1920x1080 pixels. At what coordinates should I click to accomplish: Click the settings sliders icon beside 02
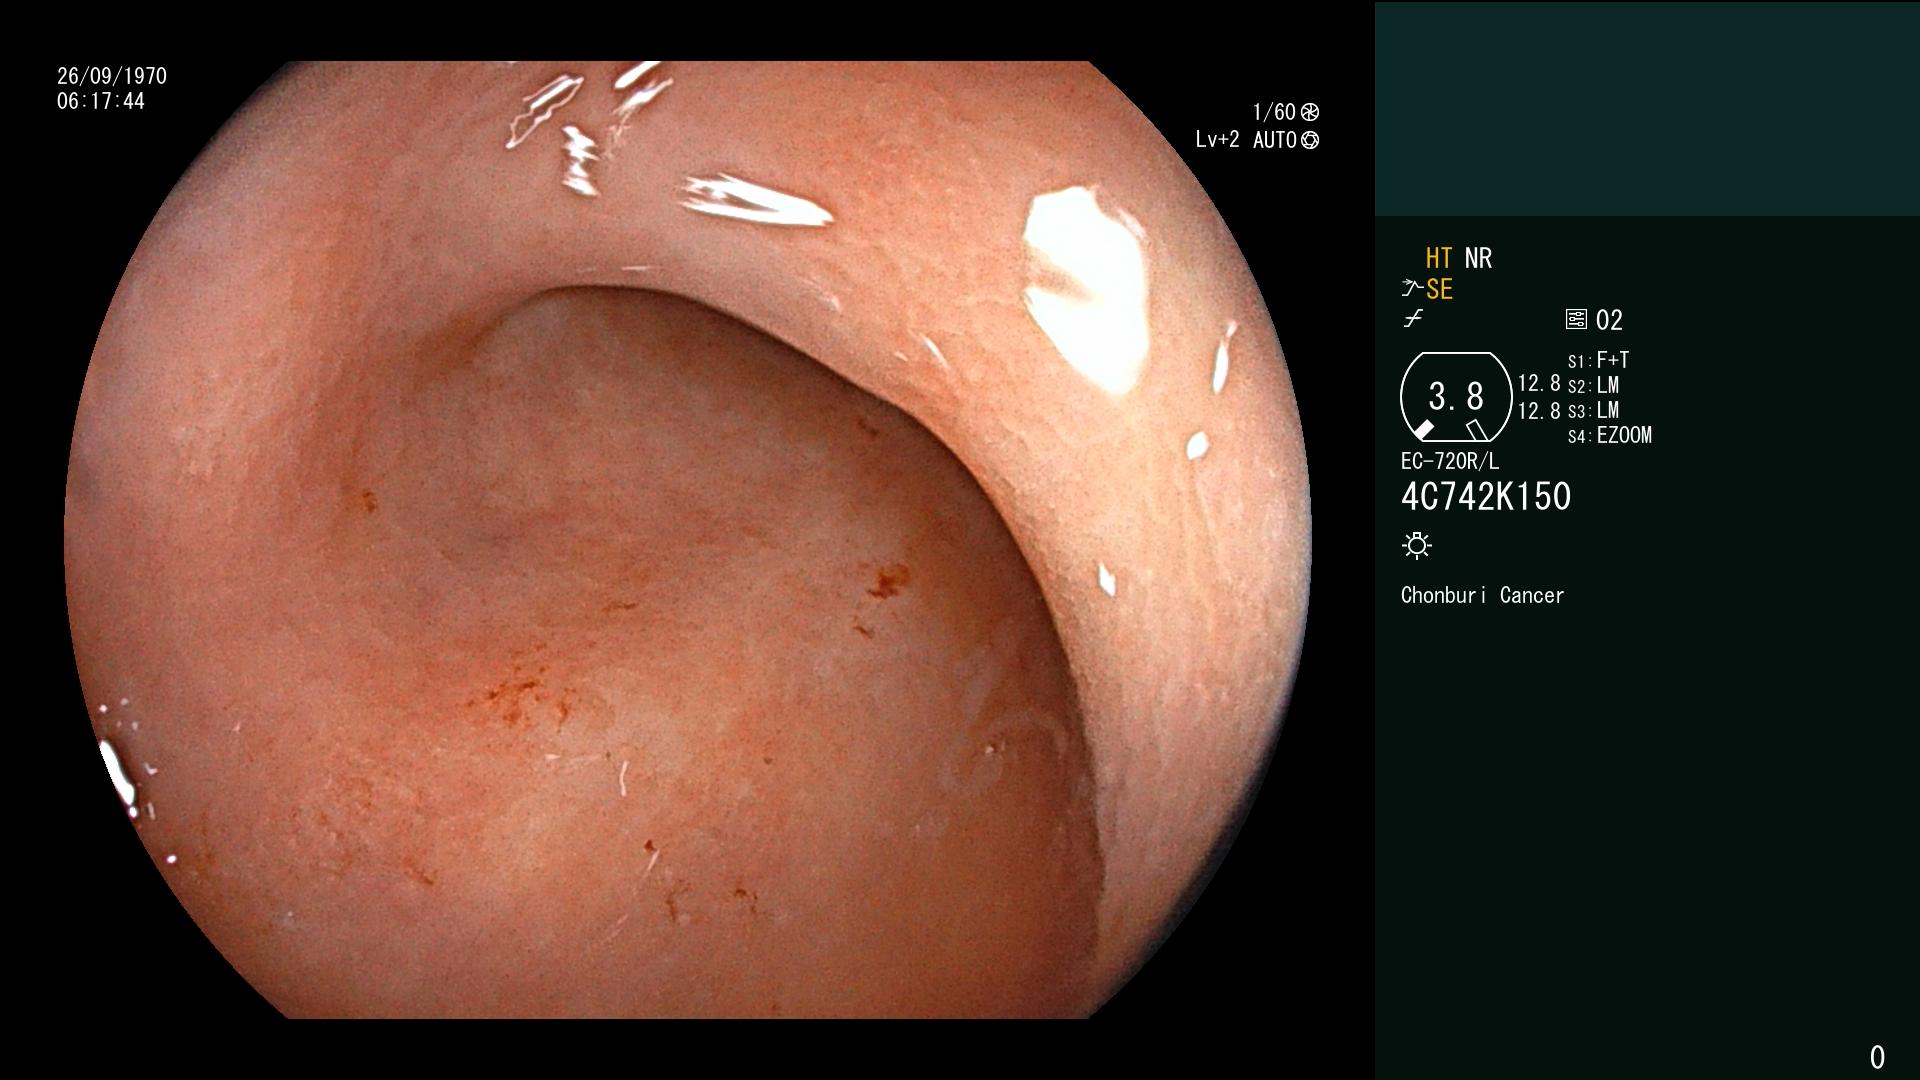(1576, 319)
